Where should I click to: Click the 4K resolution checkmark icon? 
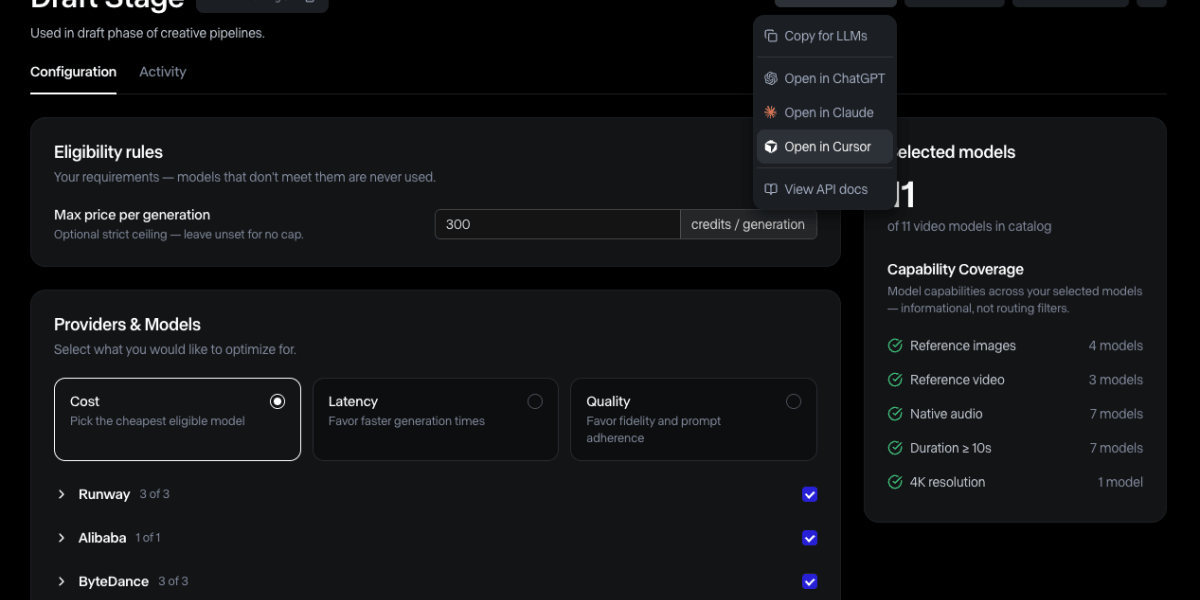point(895,482)
